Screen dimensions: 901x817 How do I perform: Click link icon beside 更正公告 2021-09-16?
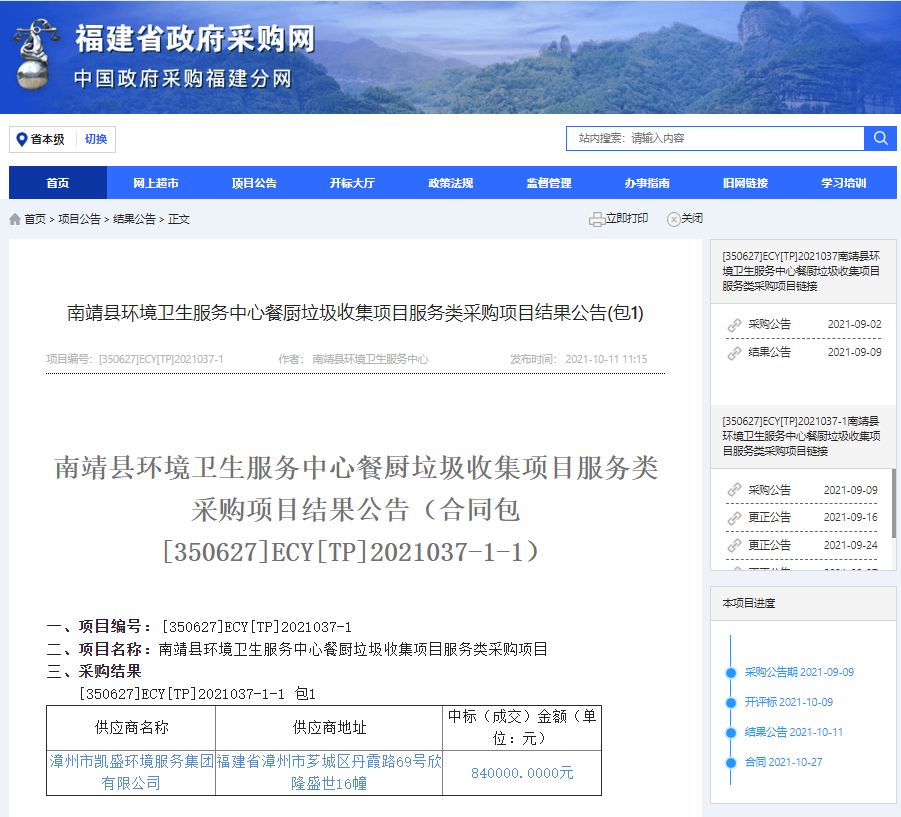coord(734,518)
